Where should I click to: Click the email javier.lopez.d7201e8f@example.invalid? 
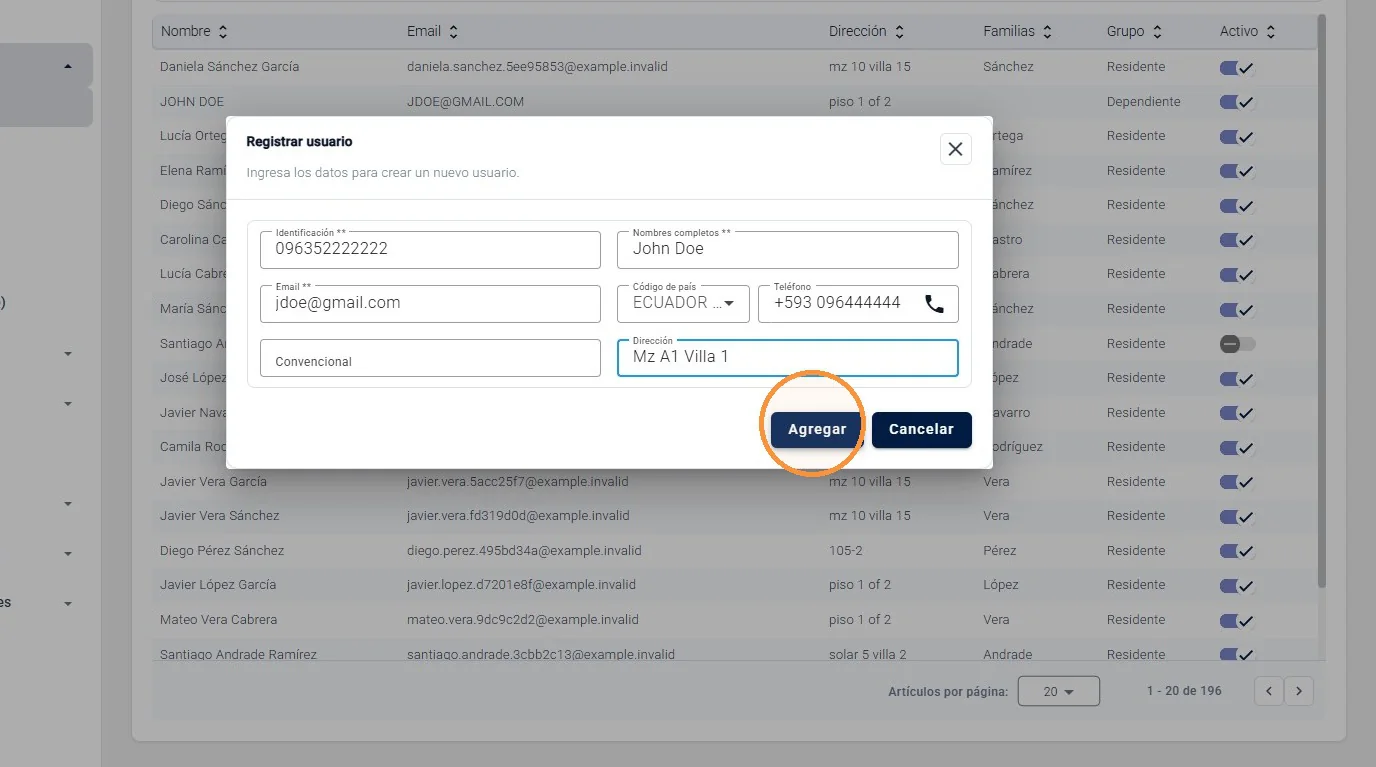coord(521,585)
